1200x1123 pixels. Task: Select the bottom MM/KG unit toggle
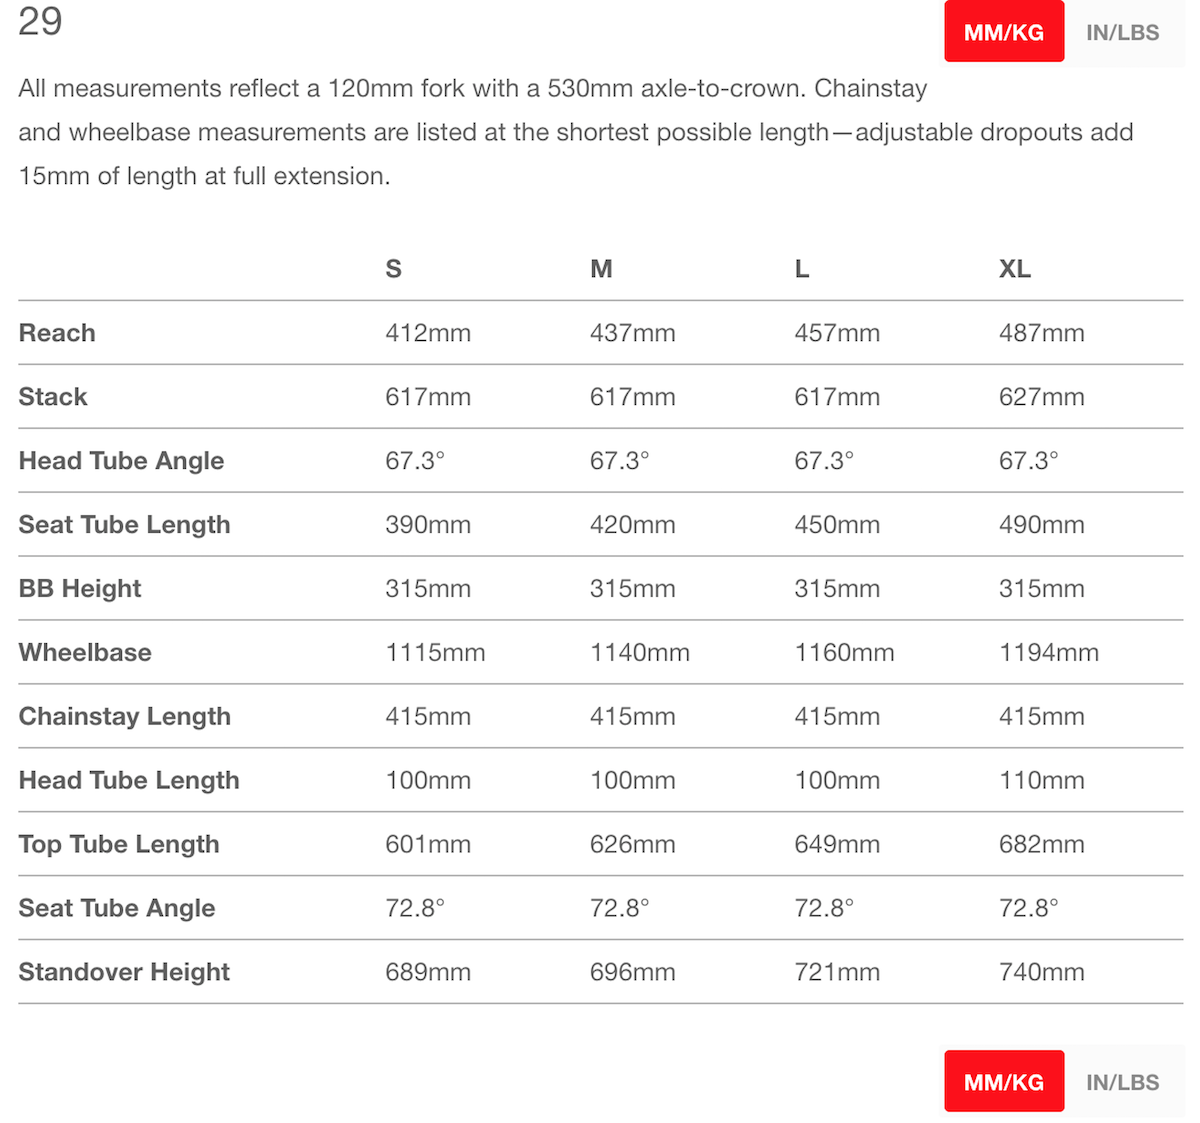coord(1004,1082)
